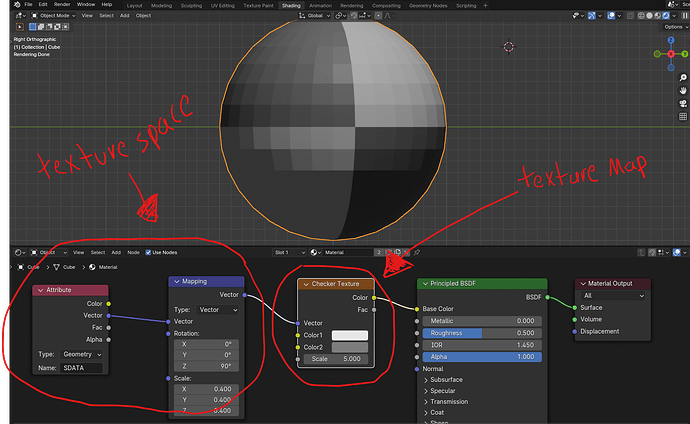The width and height of the screenshot is (690, 424).
Task: Select the tweak select tool icon
Action: [20, 27]
